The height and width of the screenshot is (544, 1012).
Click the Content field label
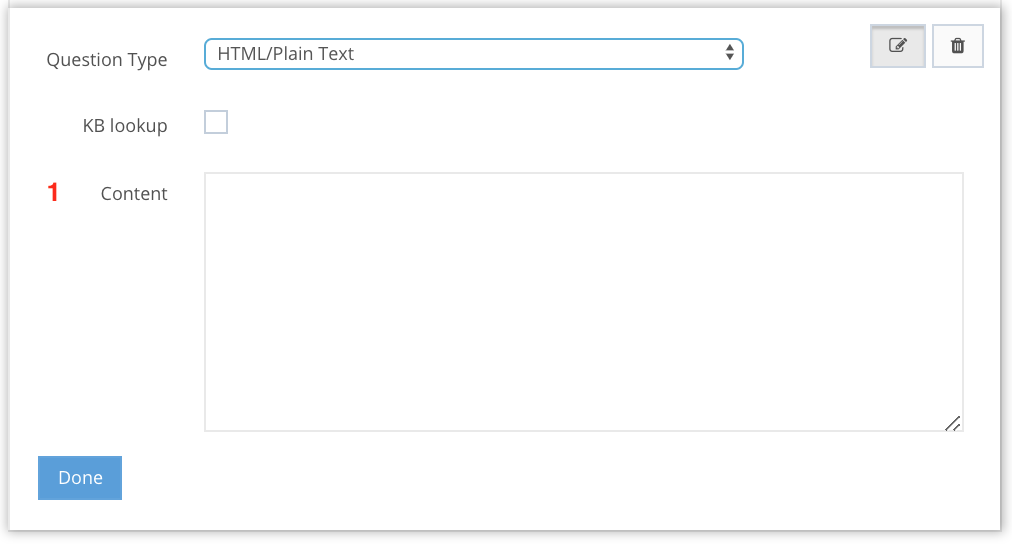point(134,194)
